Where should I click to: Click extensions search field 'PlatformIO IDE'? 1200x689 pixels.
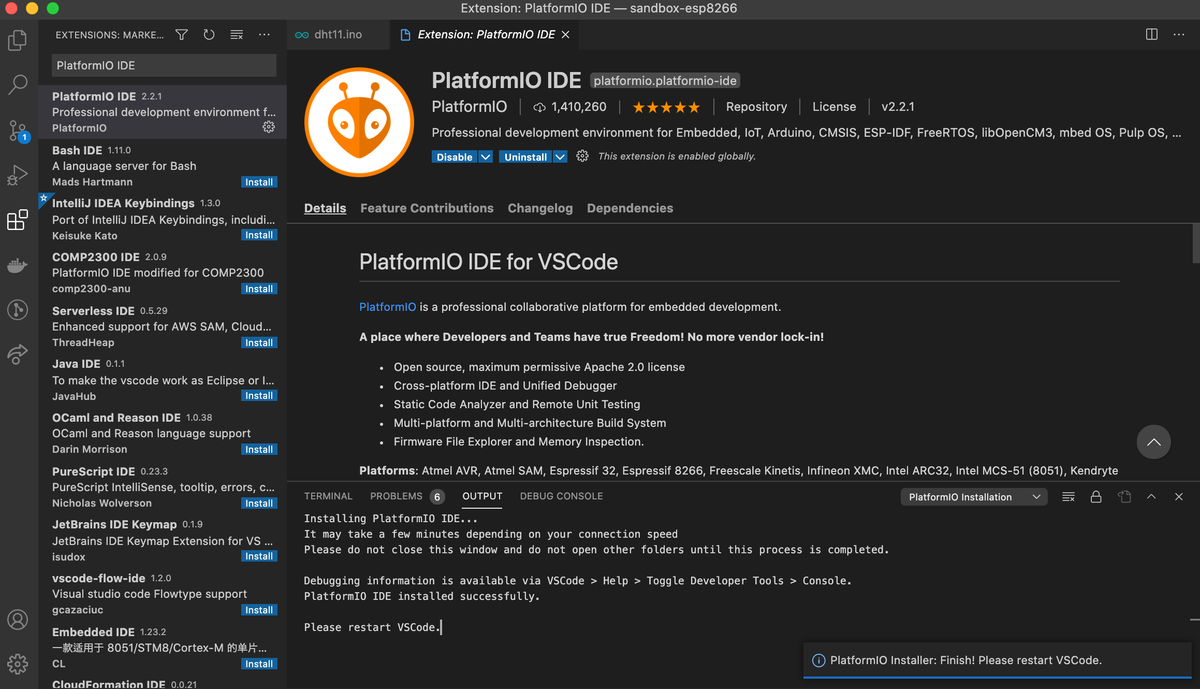[164, 65]
